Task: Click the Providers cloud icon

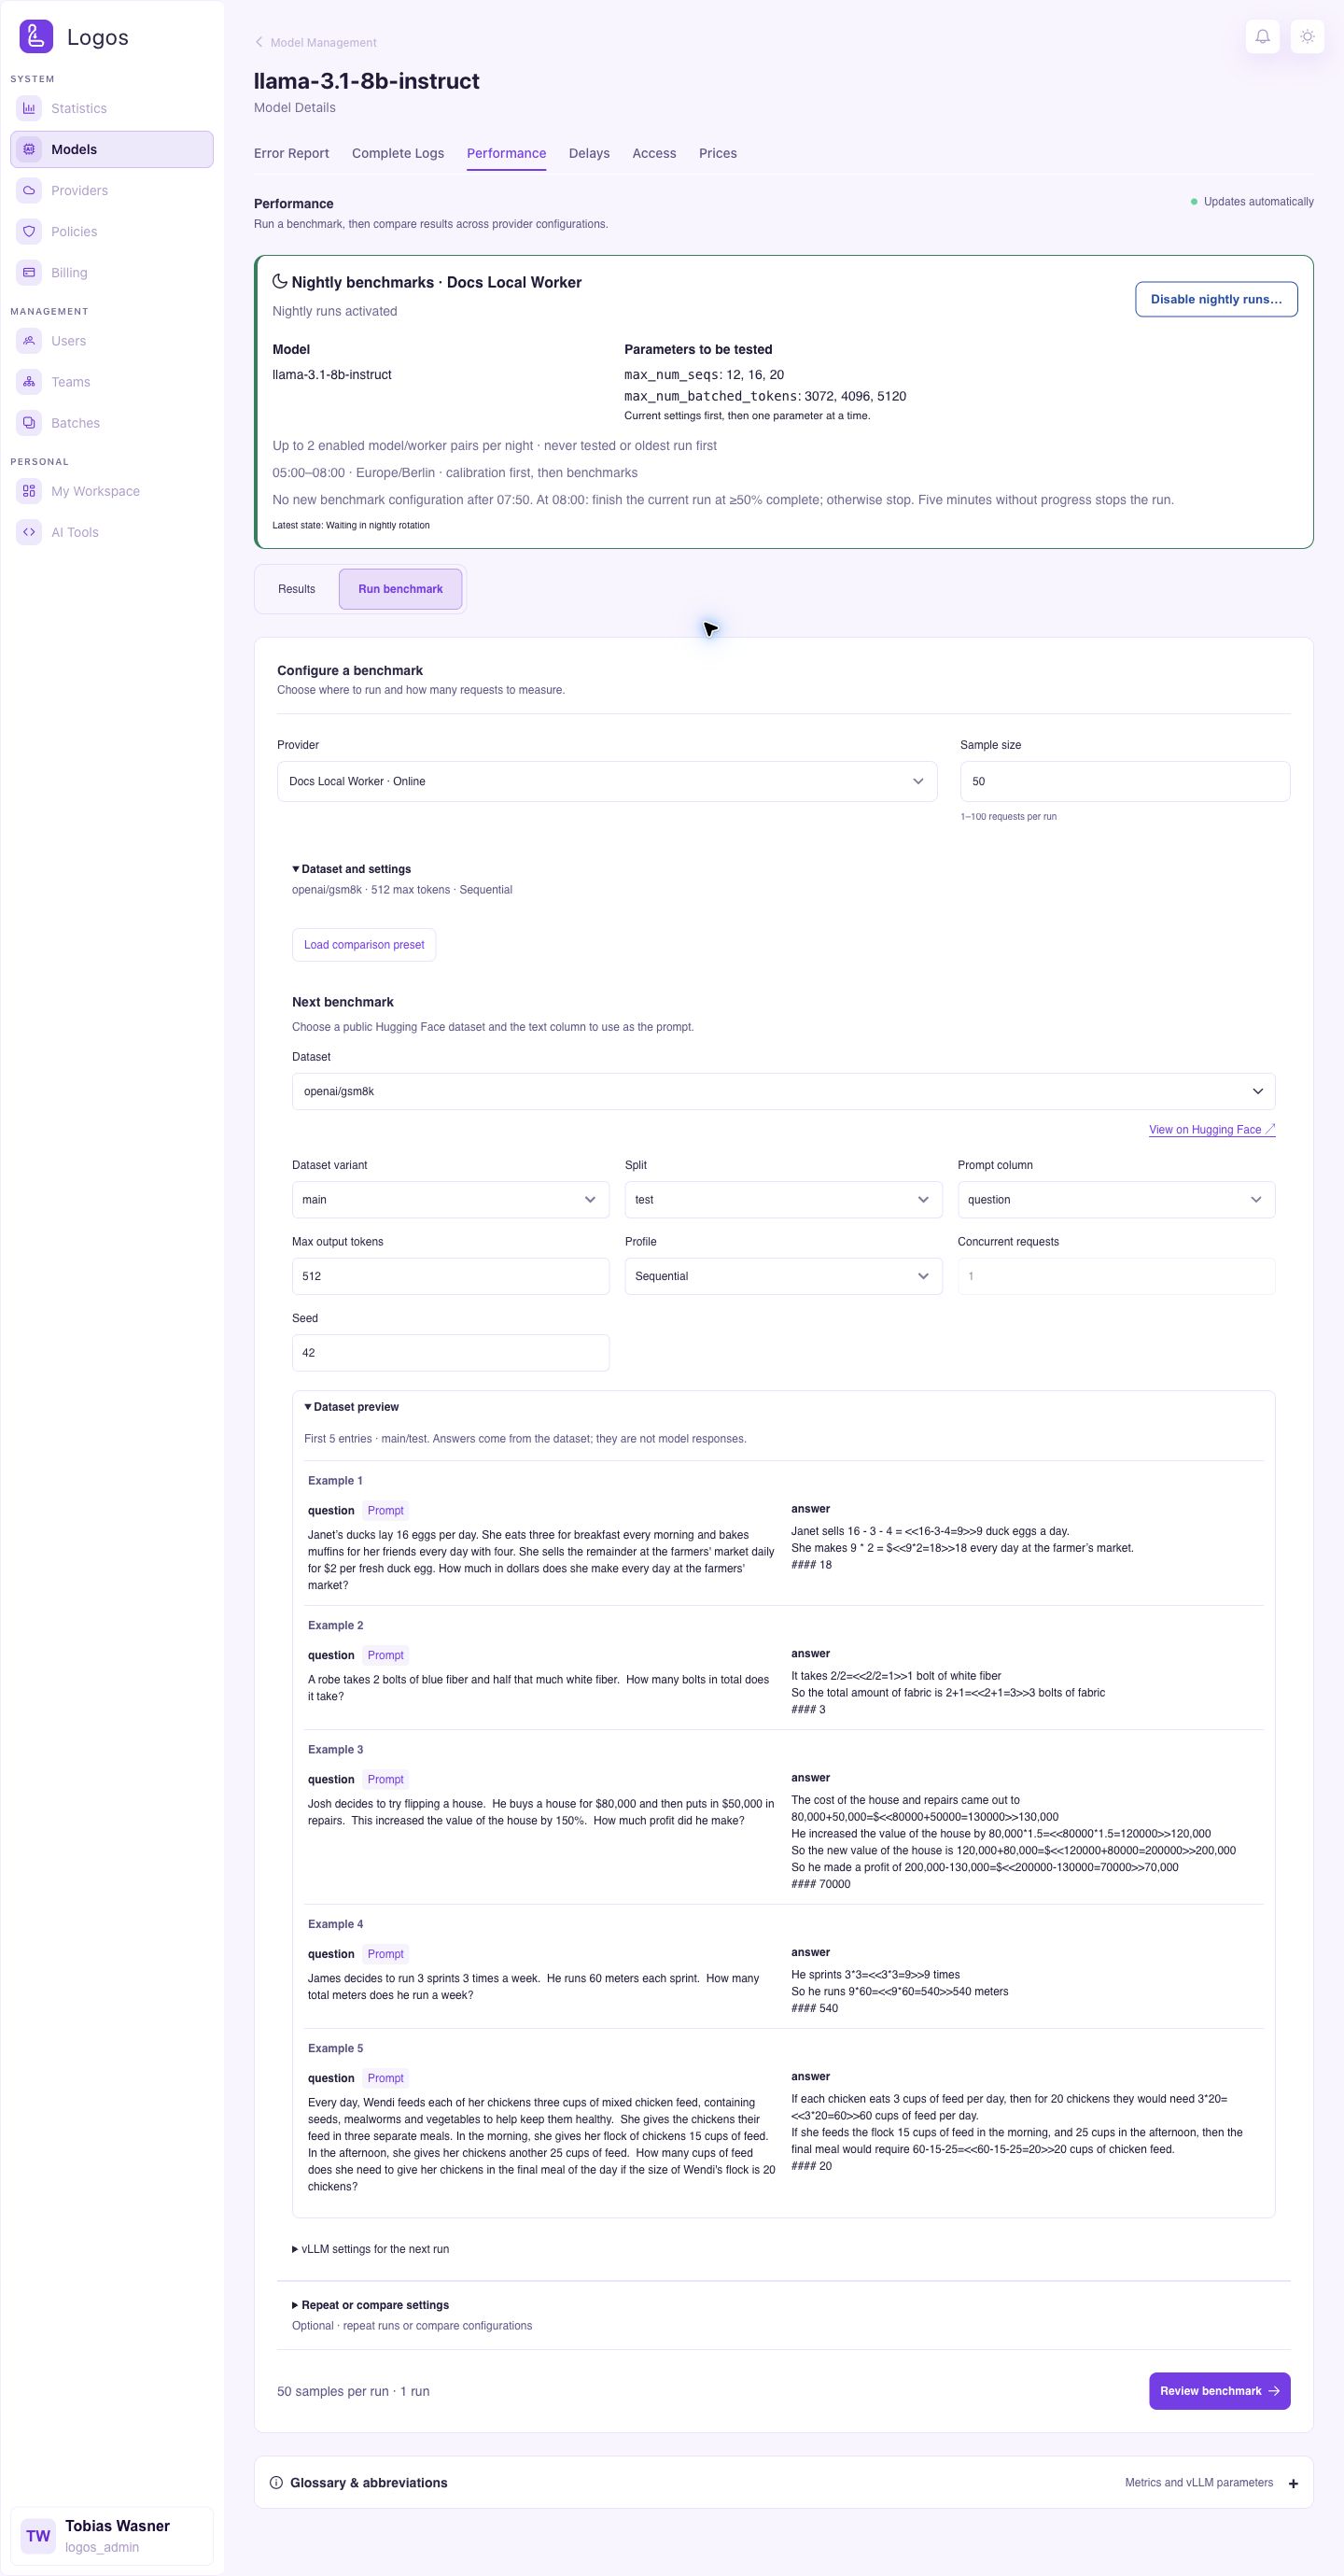Action: pyautogui.click(x=29, y=190)
